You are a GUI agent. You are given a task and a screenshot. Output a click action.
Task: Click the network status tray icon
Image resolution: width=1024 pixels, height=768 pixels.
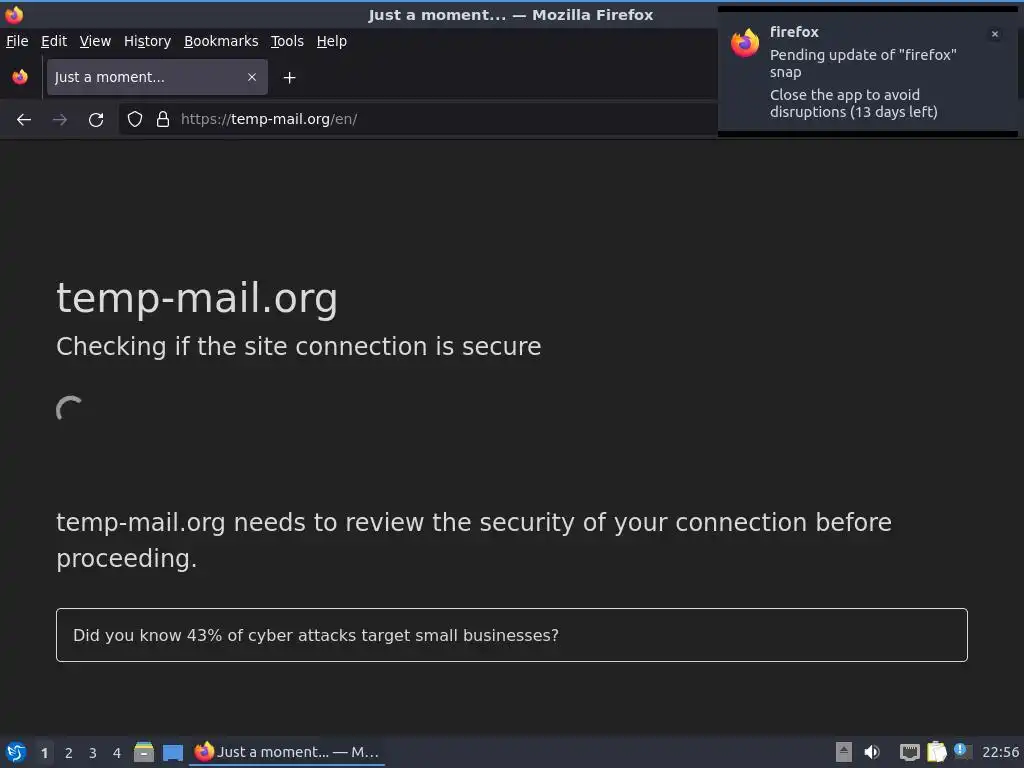pos(909,752)
